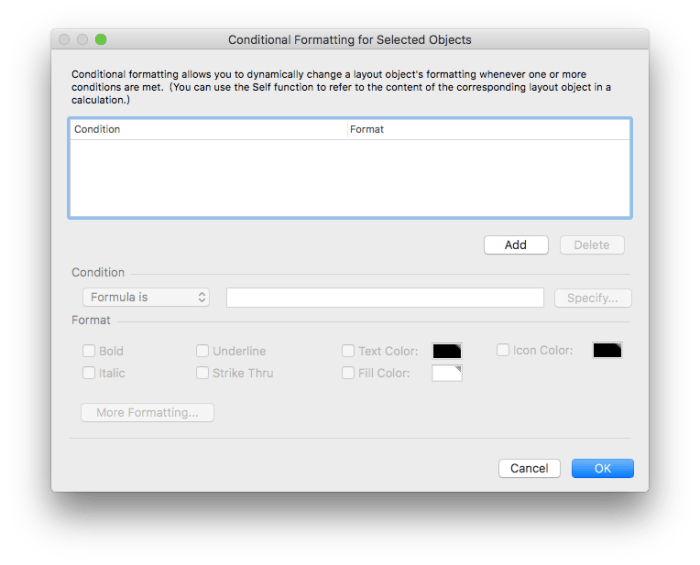Click the Delete condition button
The height and width of the screenshot is (565, 700).
591,245
